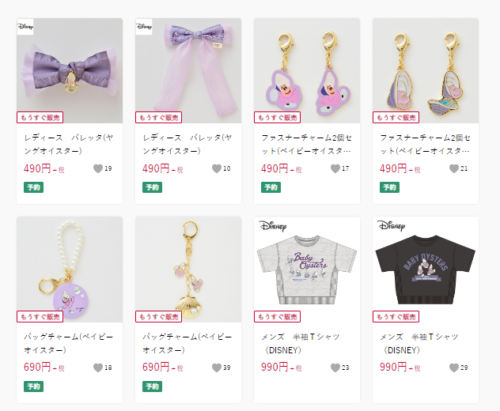
Task: Open purple bow barrette product image
Action: (70, 71)
